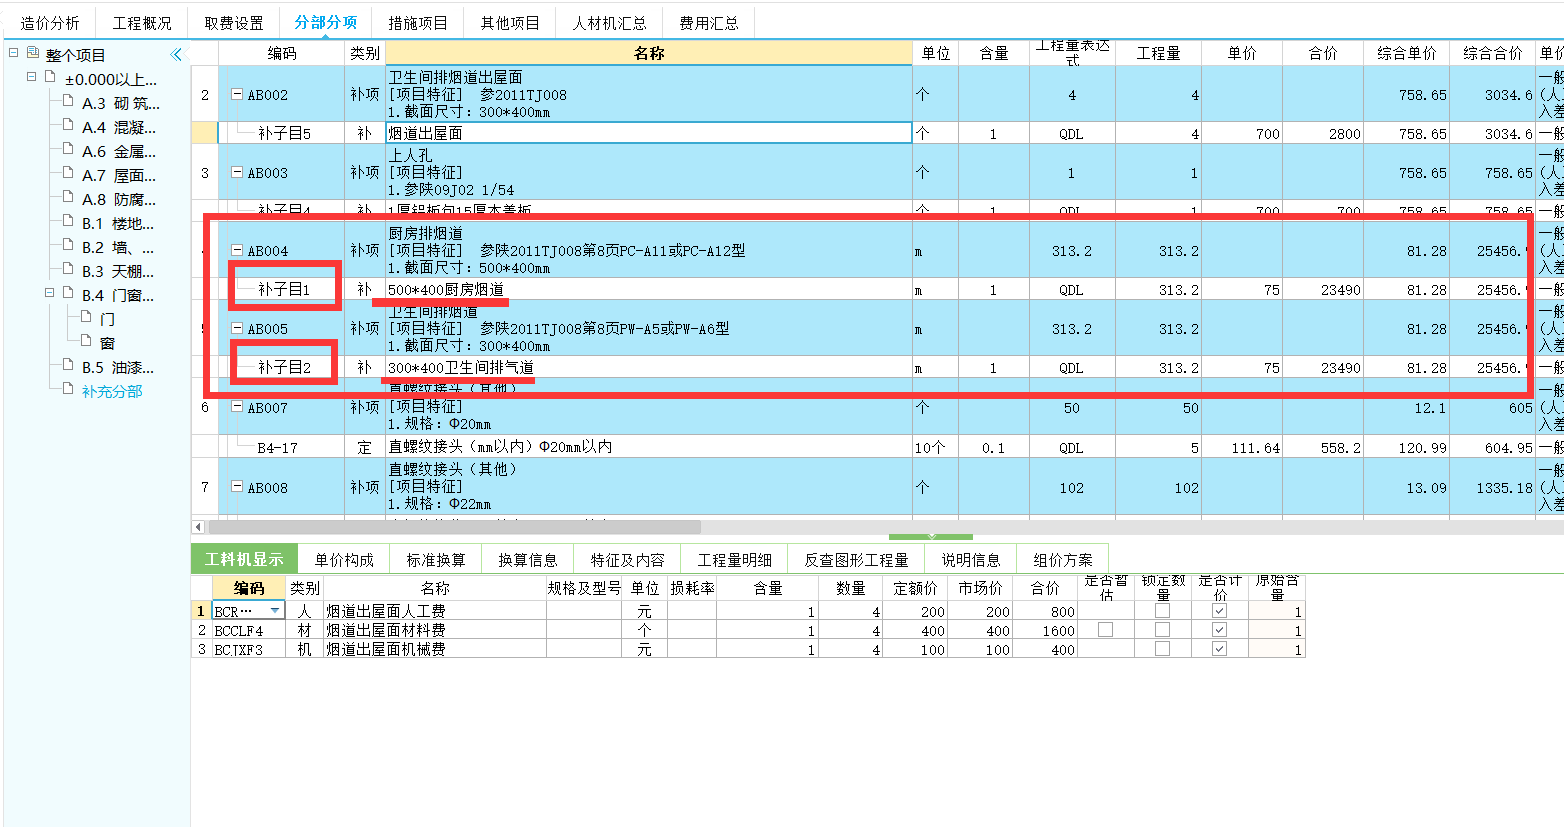The height and width of the screenshot is (827, 1564).
Task: Switch to the 工程概况 tab
Action: click(142, 22)
